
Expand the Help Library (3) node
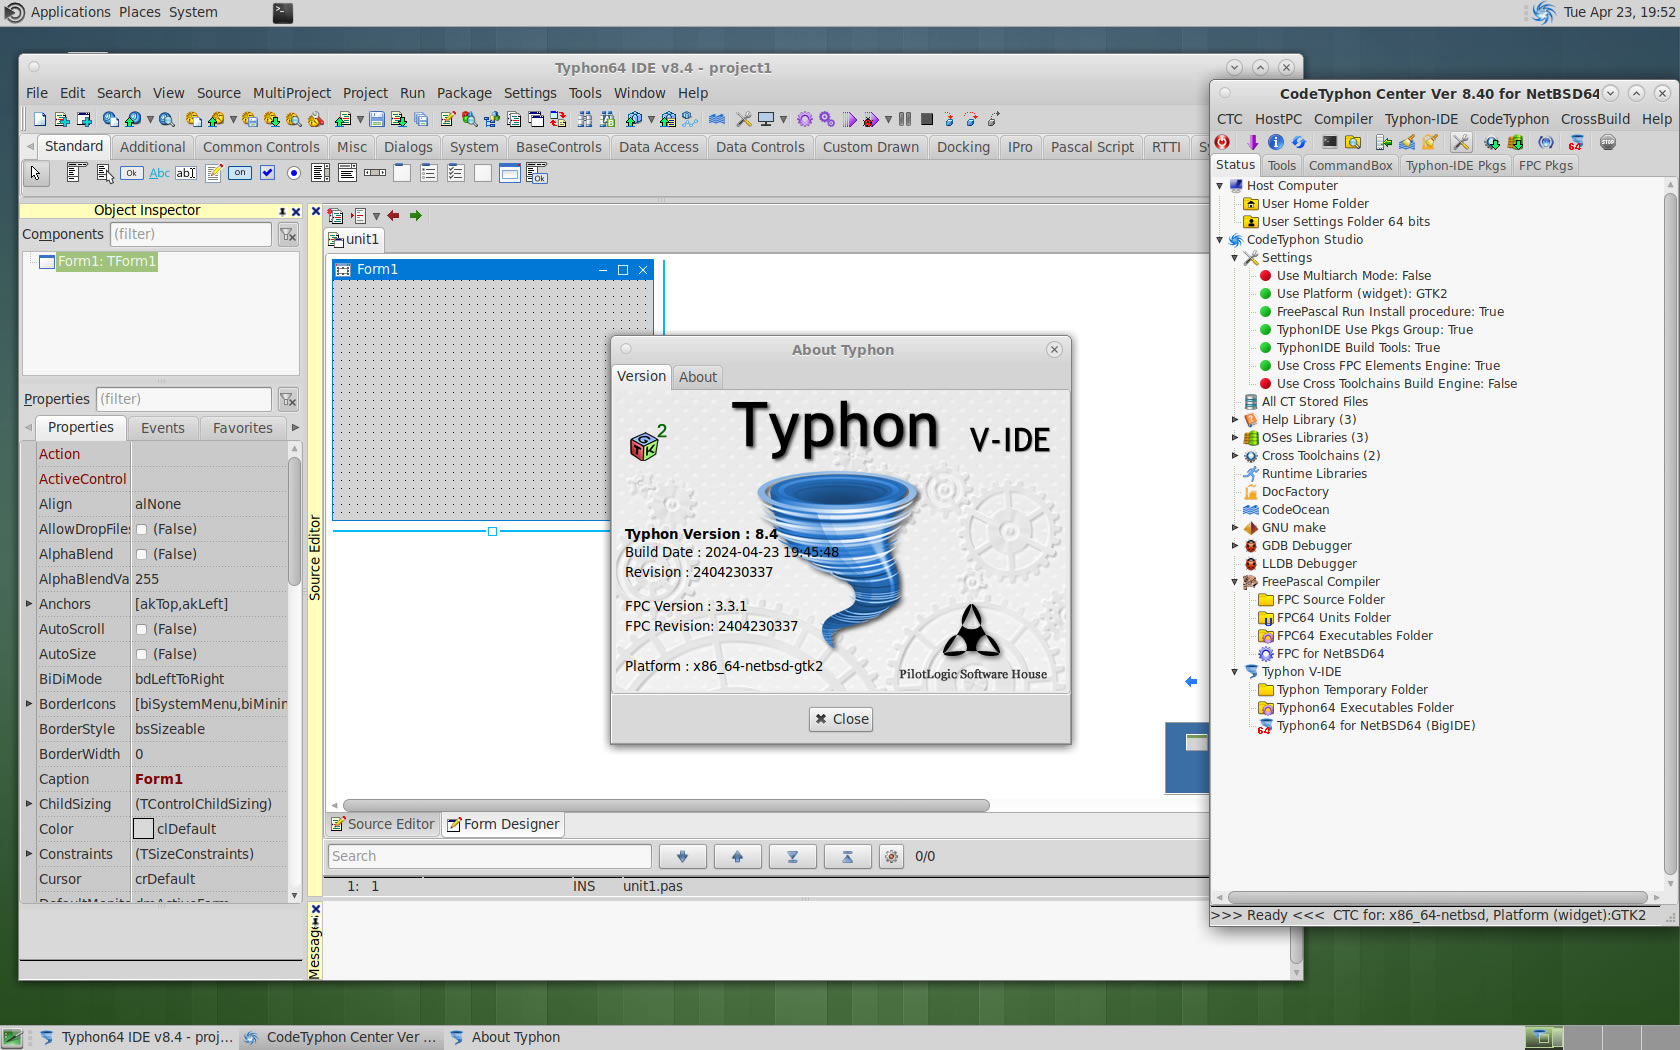point(1235,420)
